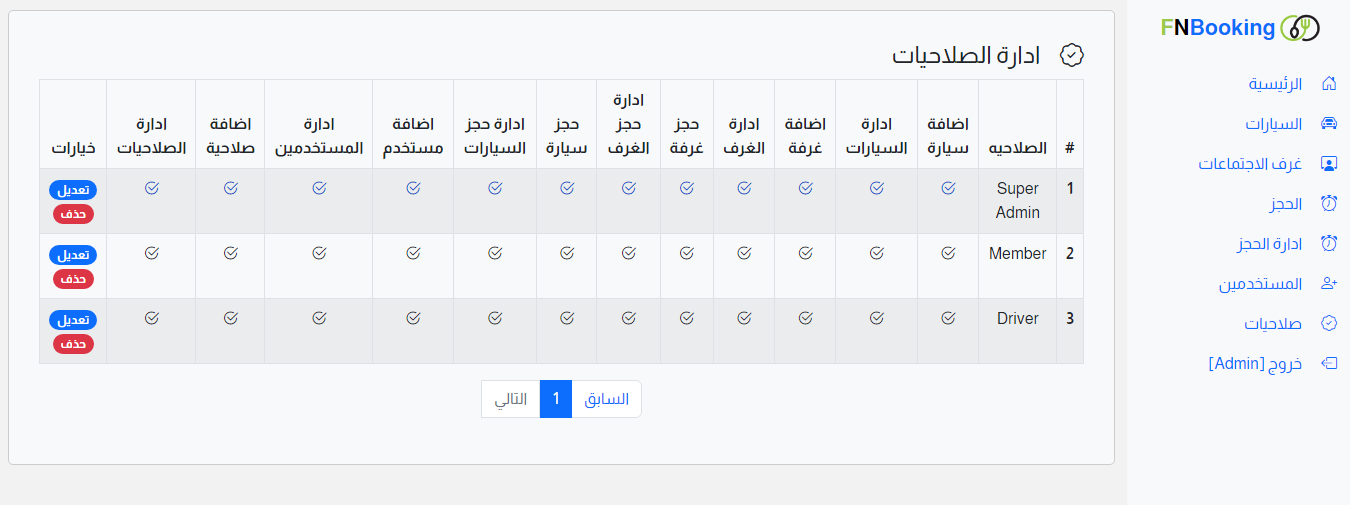Go to التالي pagination page
This screenshot has width=1350, height=505.
click(511, 399)
